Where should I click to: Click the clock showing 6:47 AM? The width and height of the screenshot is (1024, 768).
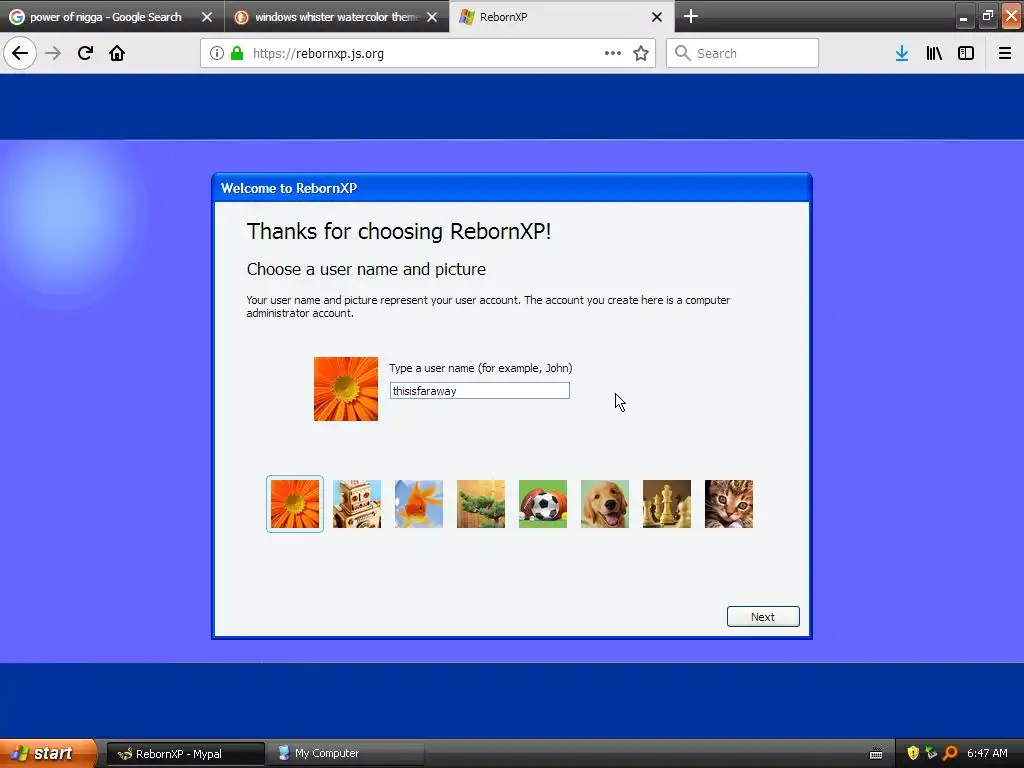click(987, 753)
